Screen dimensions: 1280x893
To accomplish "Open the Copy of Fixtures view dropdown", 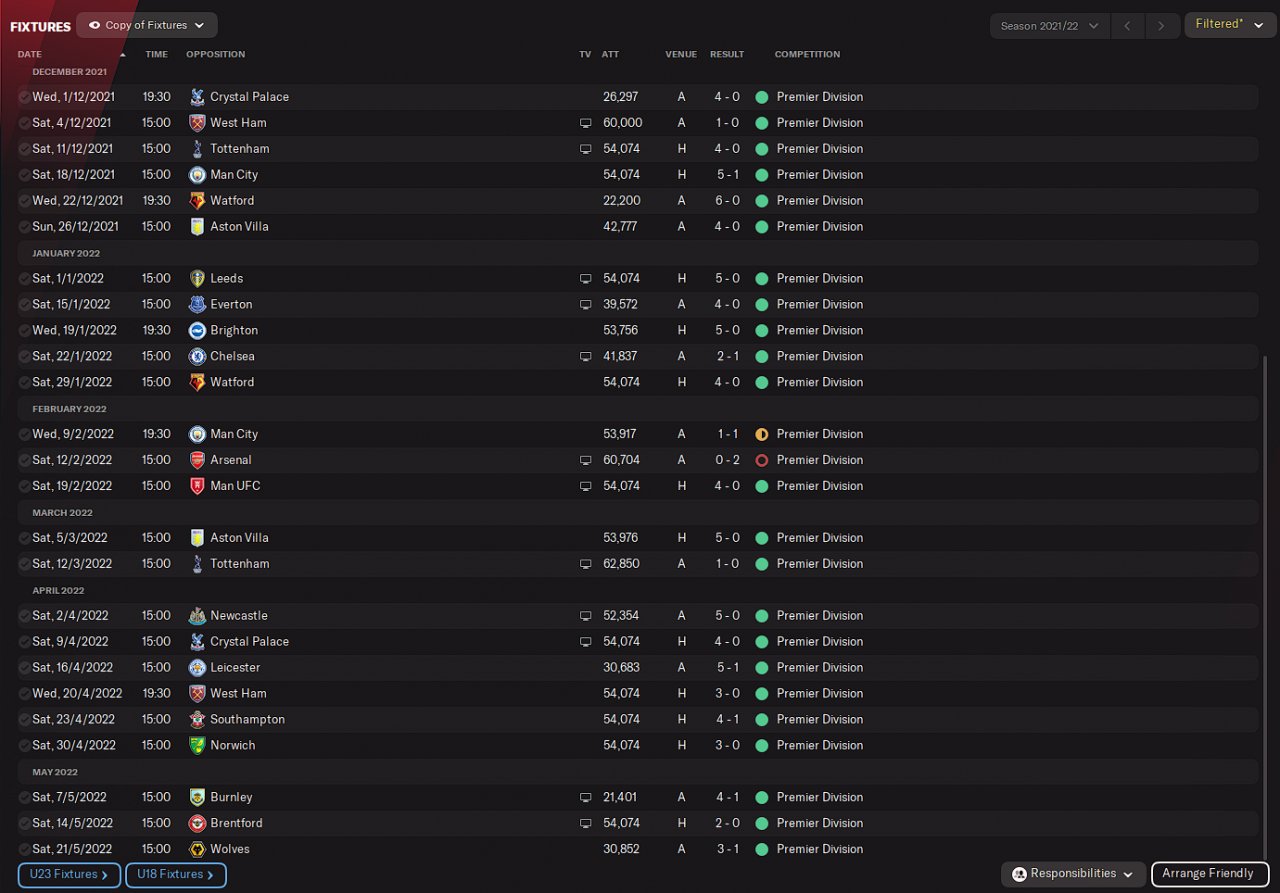I will coord(147,25).
